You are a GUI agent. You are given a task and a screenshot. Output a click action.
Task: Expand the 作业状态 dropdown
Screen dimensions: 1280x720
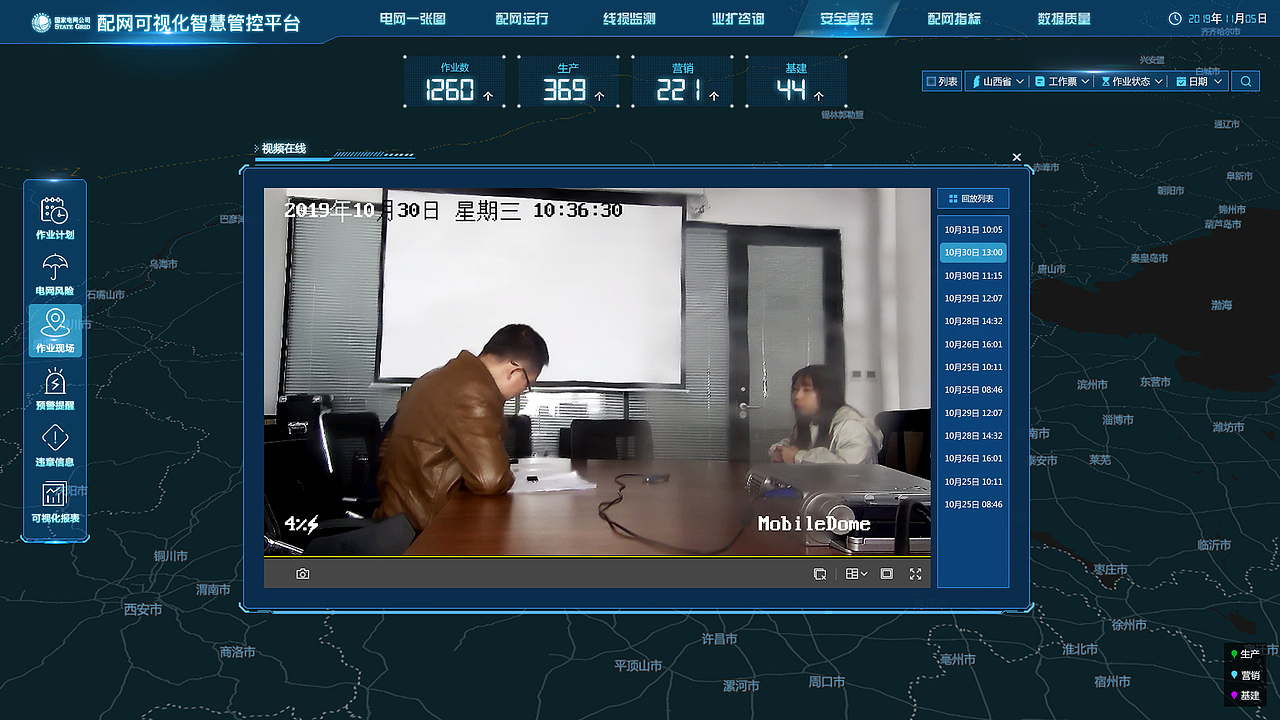point(1131,82)
